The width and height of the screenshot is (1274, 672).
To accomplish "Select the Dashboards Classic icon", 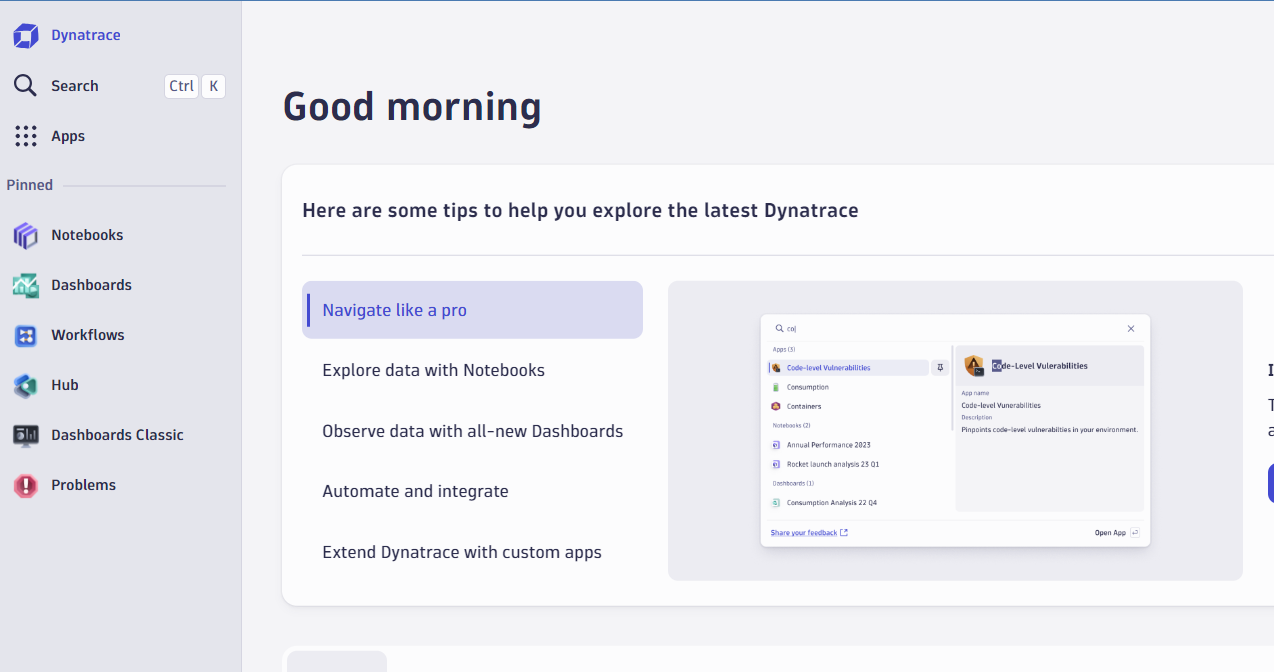I will click(25, 436).
